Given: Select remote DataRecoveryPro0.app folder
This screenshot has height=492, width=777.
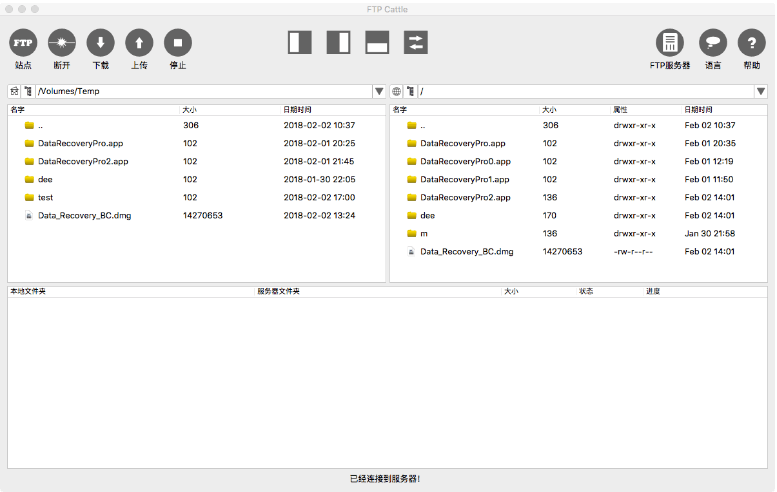Looking at the screenshot, I should [579, 162].
